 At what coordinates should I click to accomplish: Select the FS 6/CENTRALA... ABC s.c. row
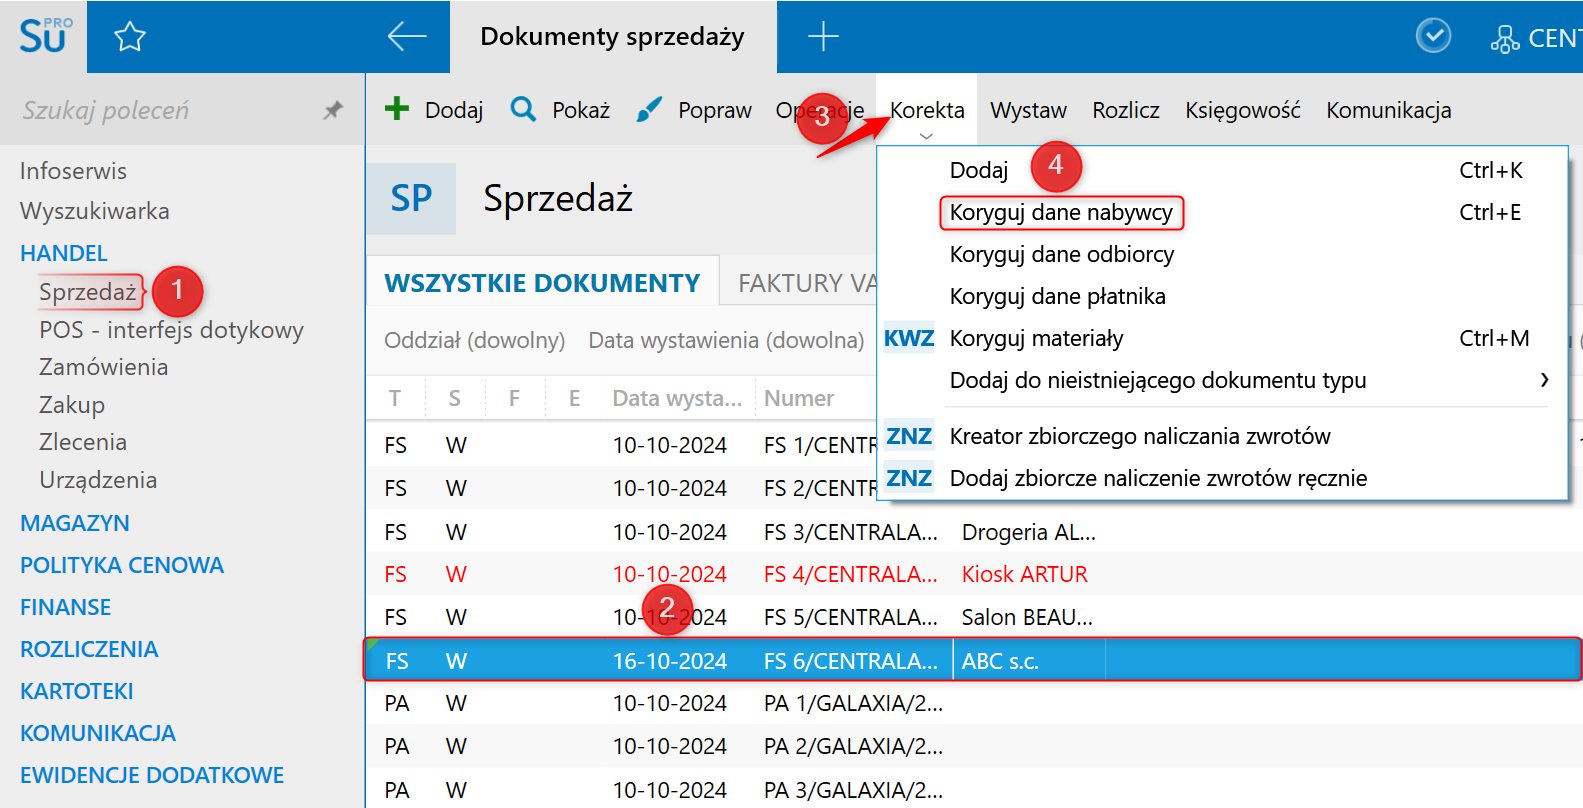click(973, 660)
